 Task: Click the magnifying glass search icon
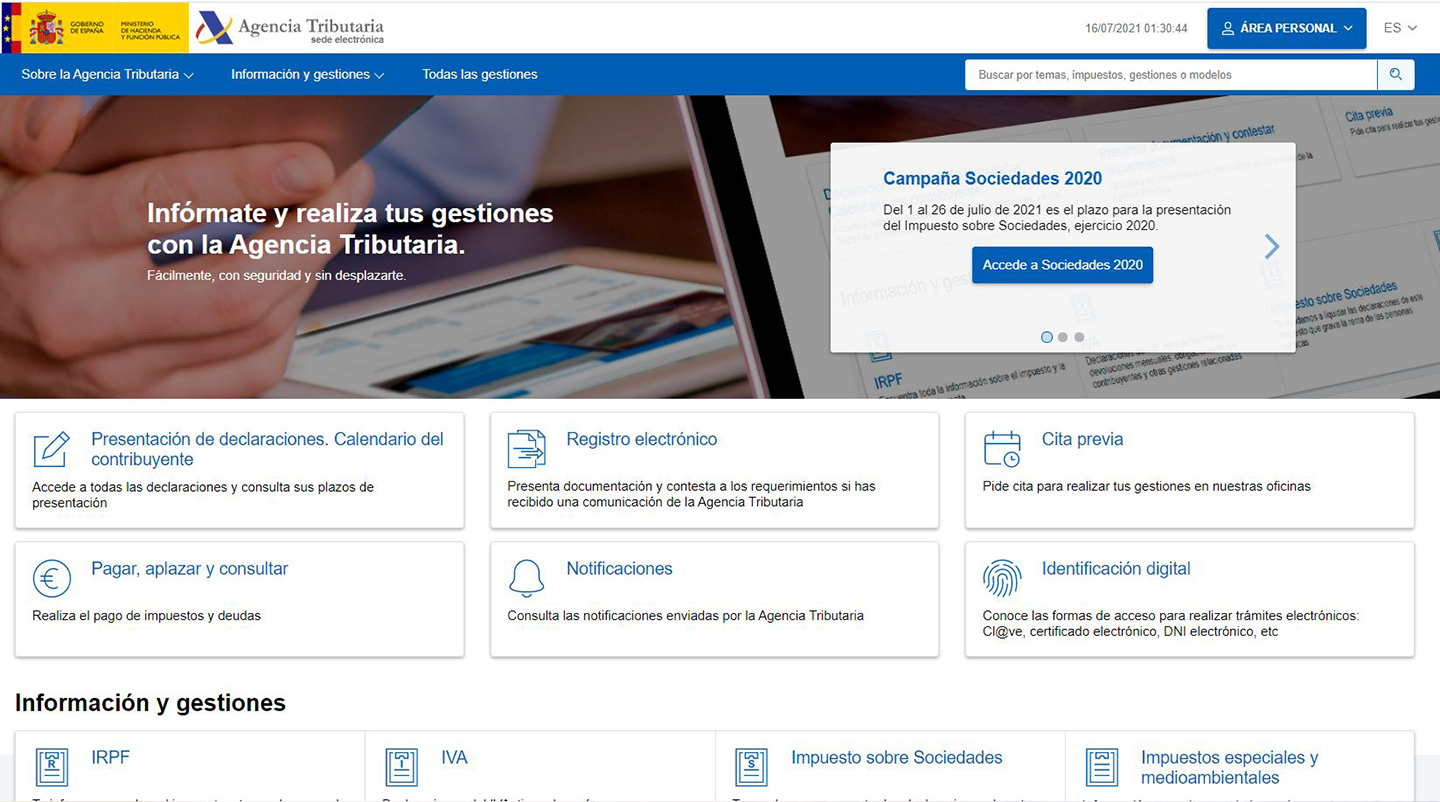click(1395, 75)
